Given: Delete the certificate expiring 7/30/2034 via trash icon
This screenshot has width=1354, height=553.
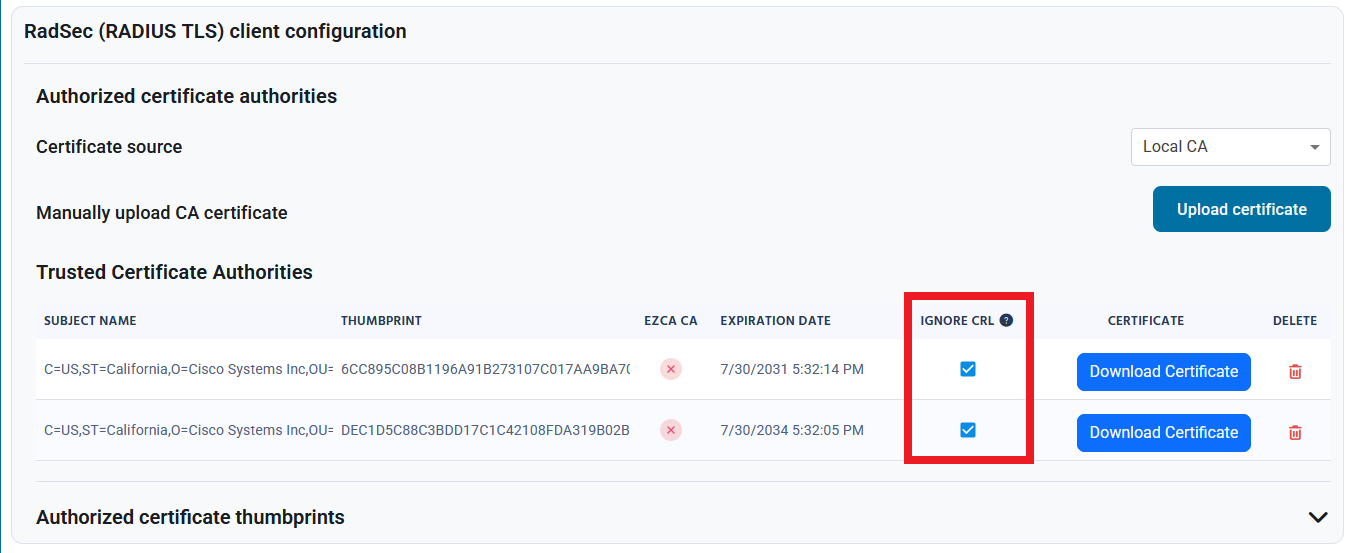Looking at the screenshot, I should pos(1295,432).
